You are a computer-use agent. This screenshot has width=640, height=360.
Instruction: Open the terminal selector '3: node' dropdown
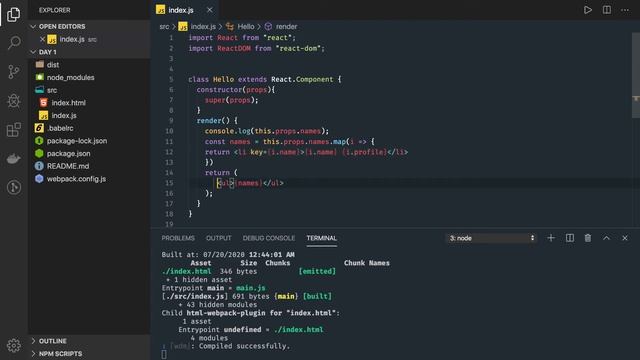(491, 238)
